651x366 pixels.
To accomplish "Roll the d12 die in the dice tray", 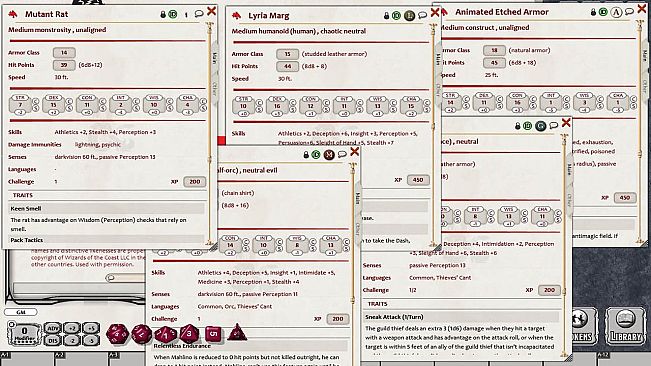I will [x=142, y=334].
